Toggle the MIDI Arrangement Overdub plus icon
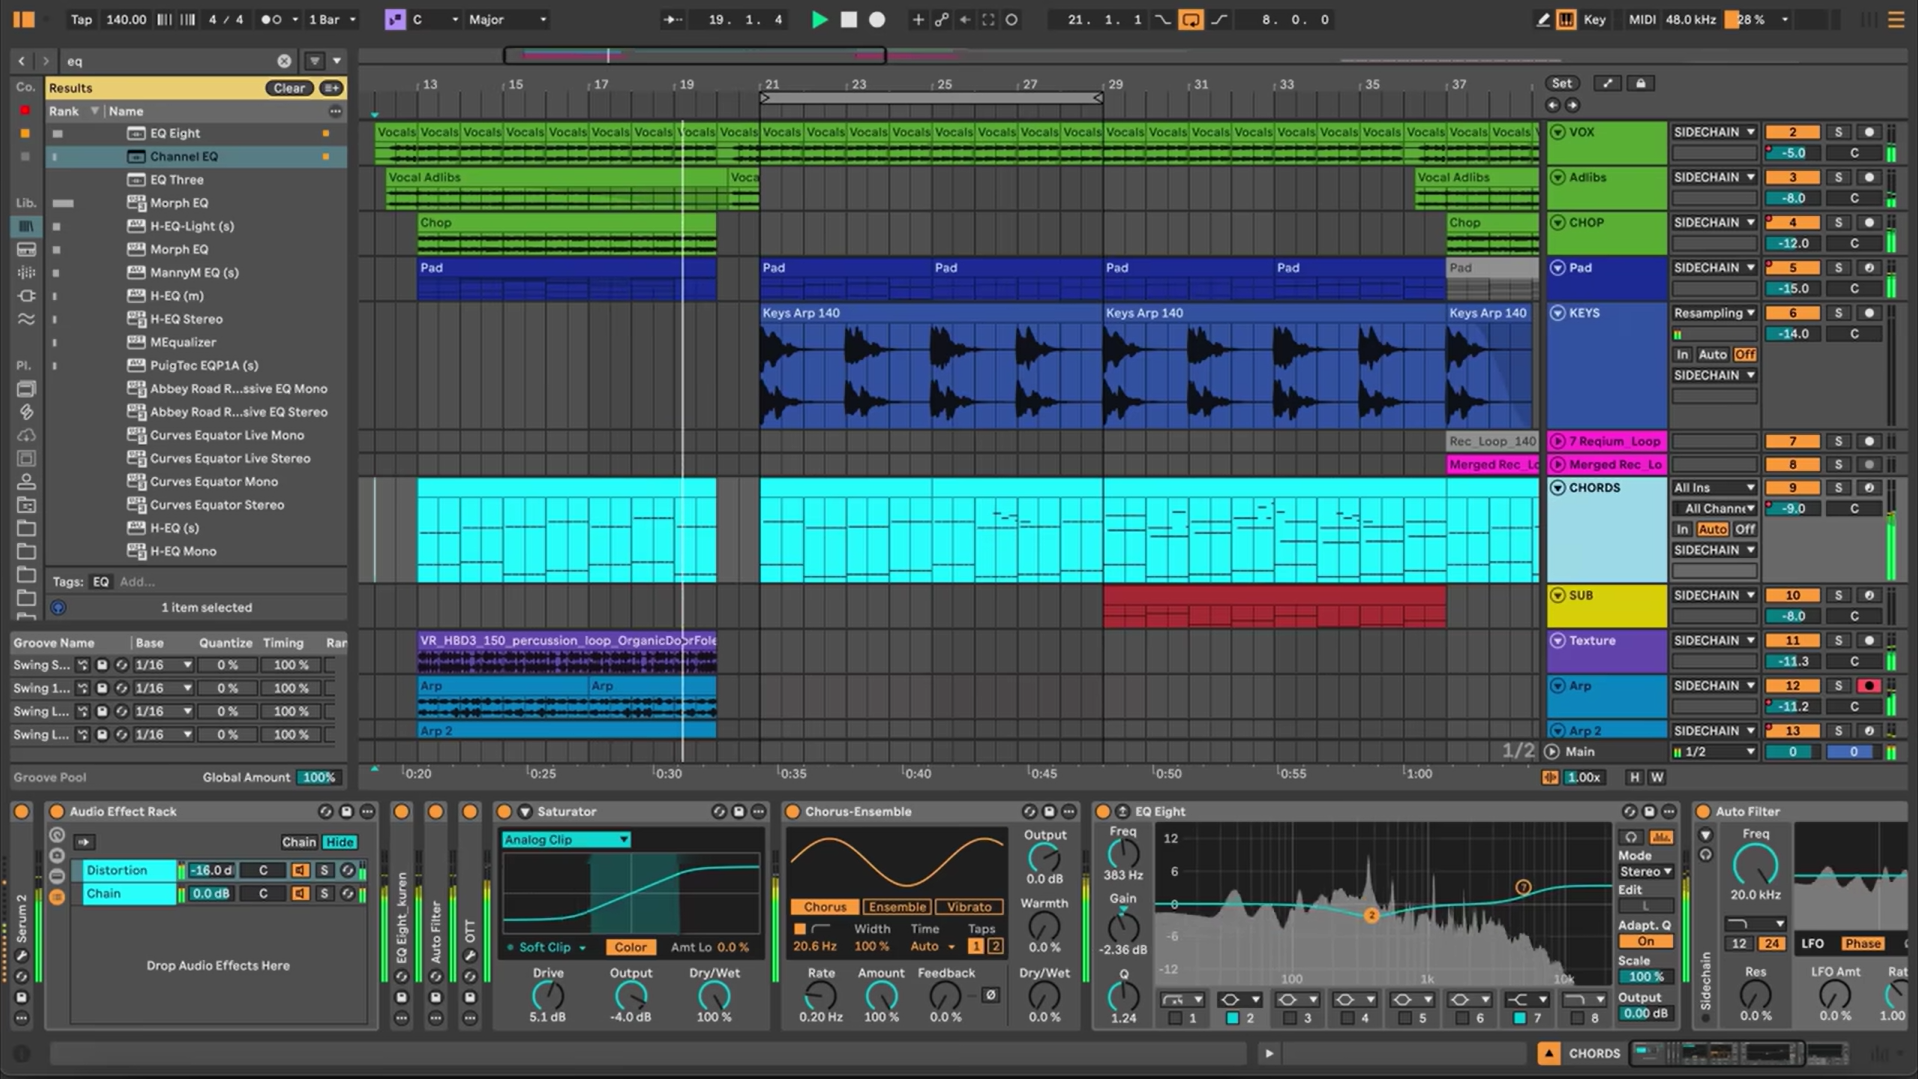This screenshot has width=1918, height=1079. coord(917,19)
